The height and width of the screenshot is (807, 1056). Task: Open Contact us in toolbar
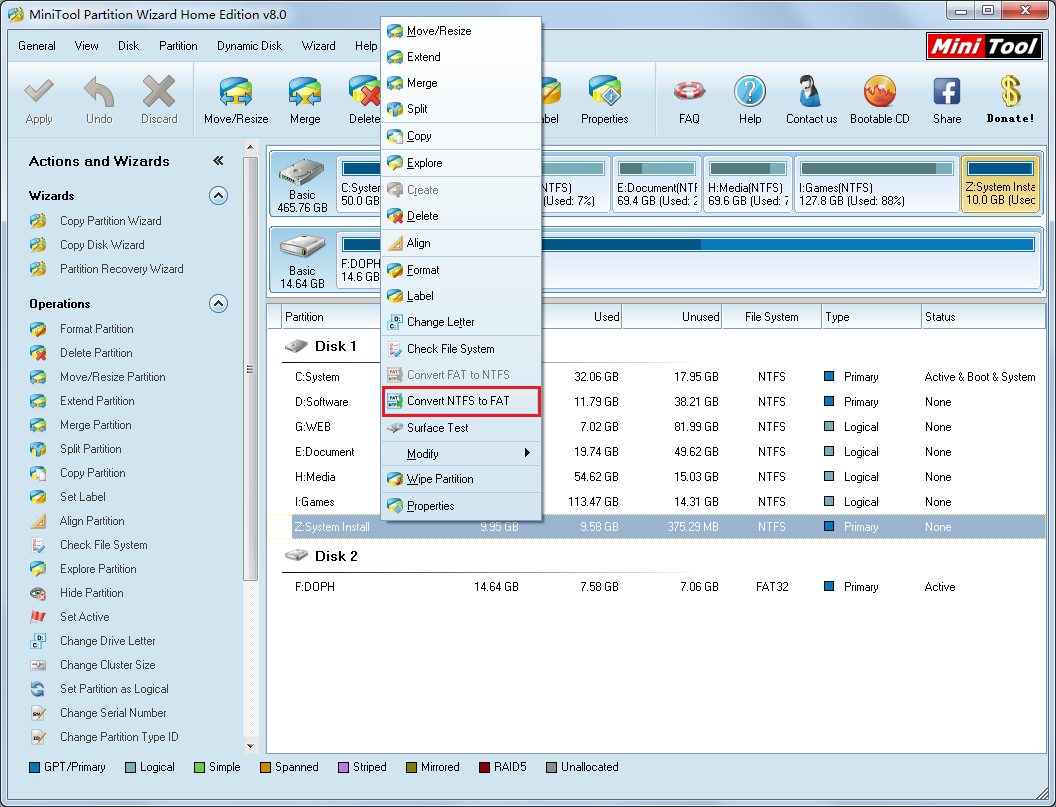click(811, 98)
